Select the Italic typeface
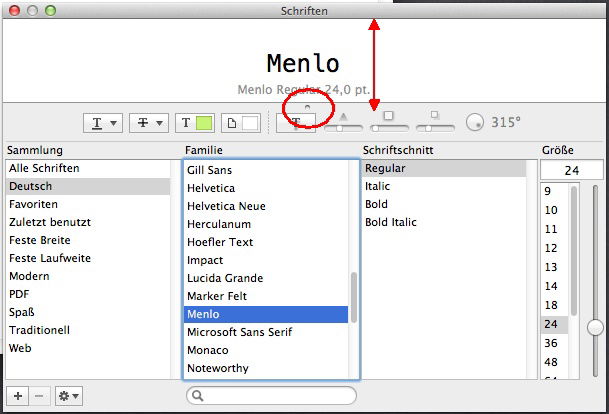Image resolution: width=609 pixels, height=414 pixels. (444, 186)
